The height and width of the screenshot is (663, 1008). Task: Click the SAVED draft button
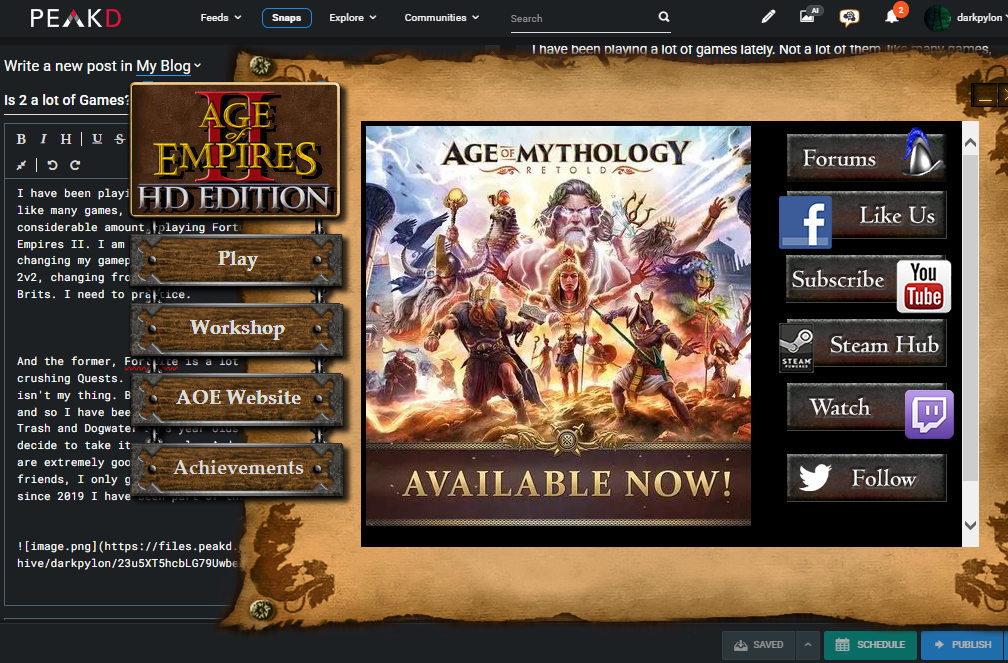(x=759, y=645)
